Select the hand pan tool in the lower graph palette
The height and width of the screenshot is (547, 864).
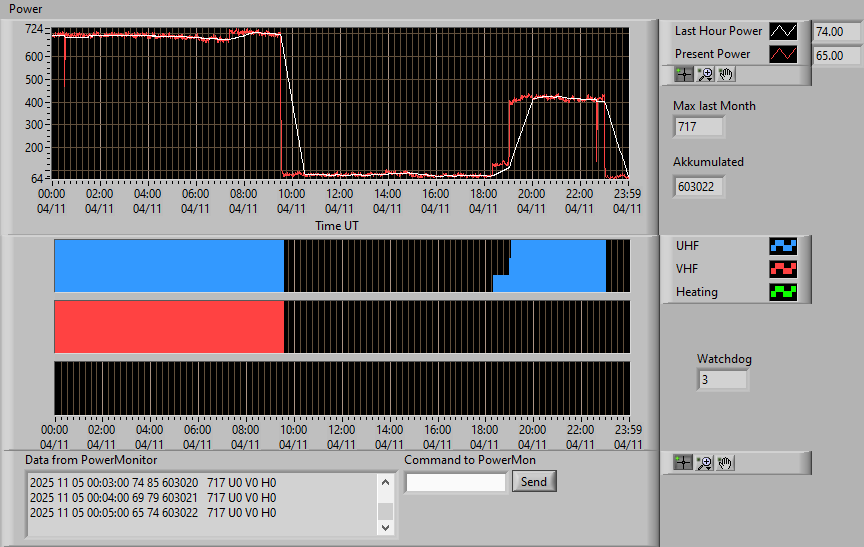point(725,463)
